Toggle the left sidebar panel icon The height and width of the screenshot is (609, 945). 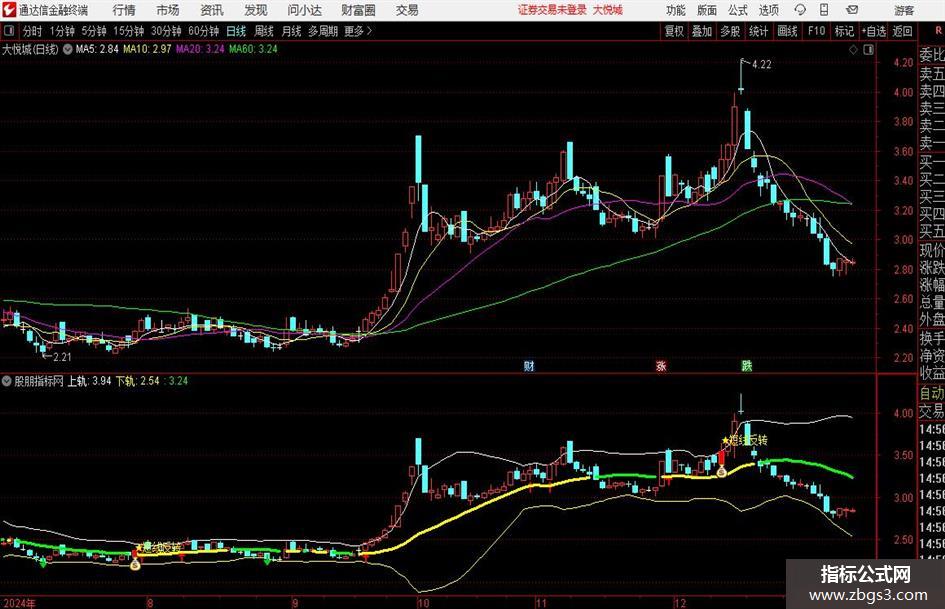pos(9,31)
